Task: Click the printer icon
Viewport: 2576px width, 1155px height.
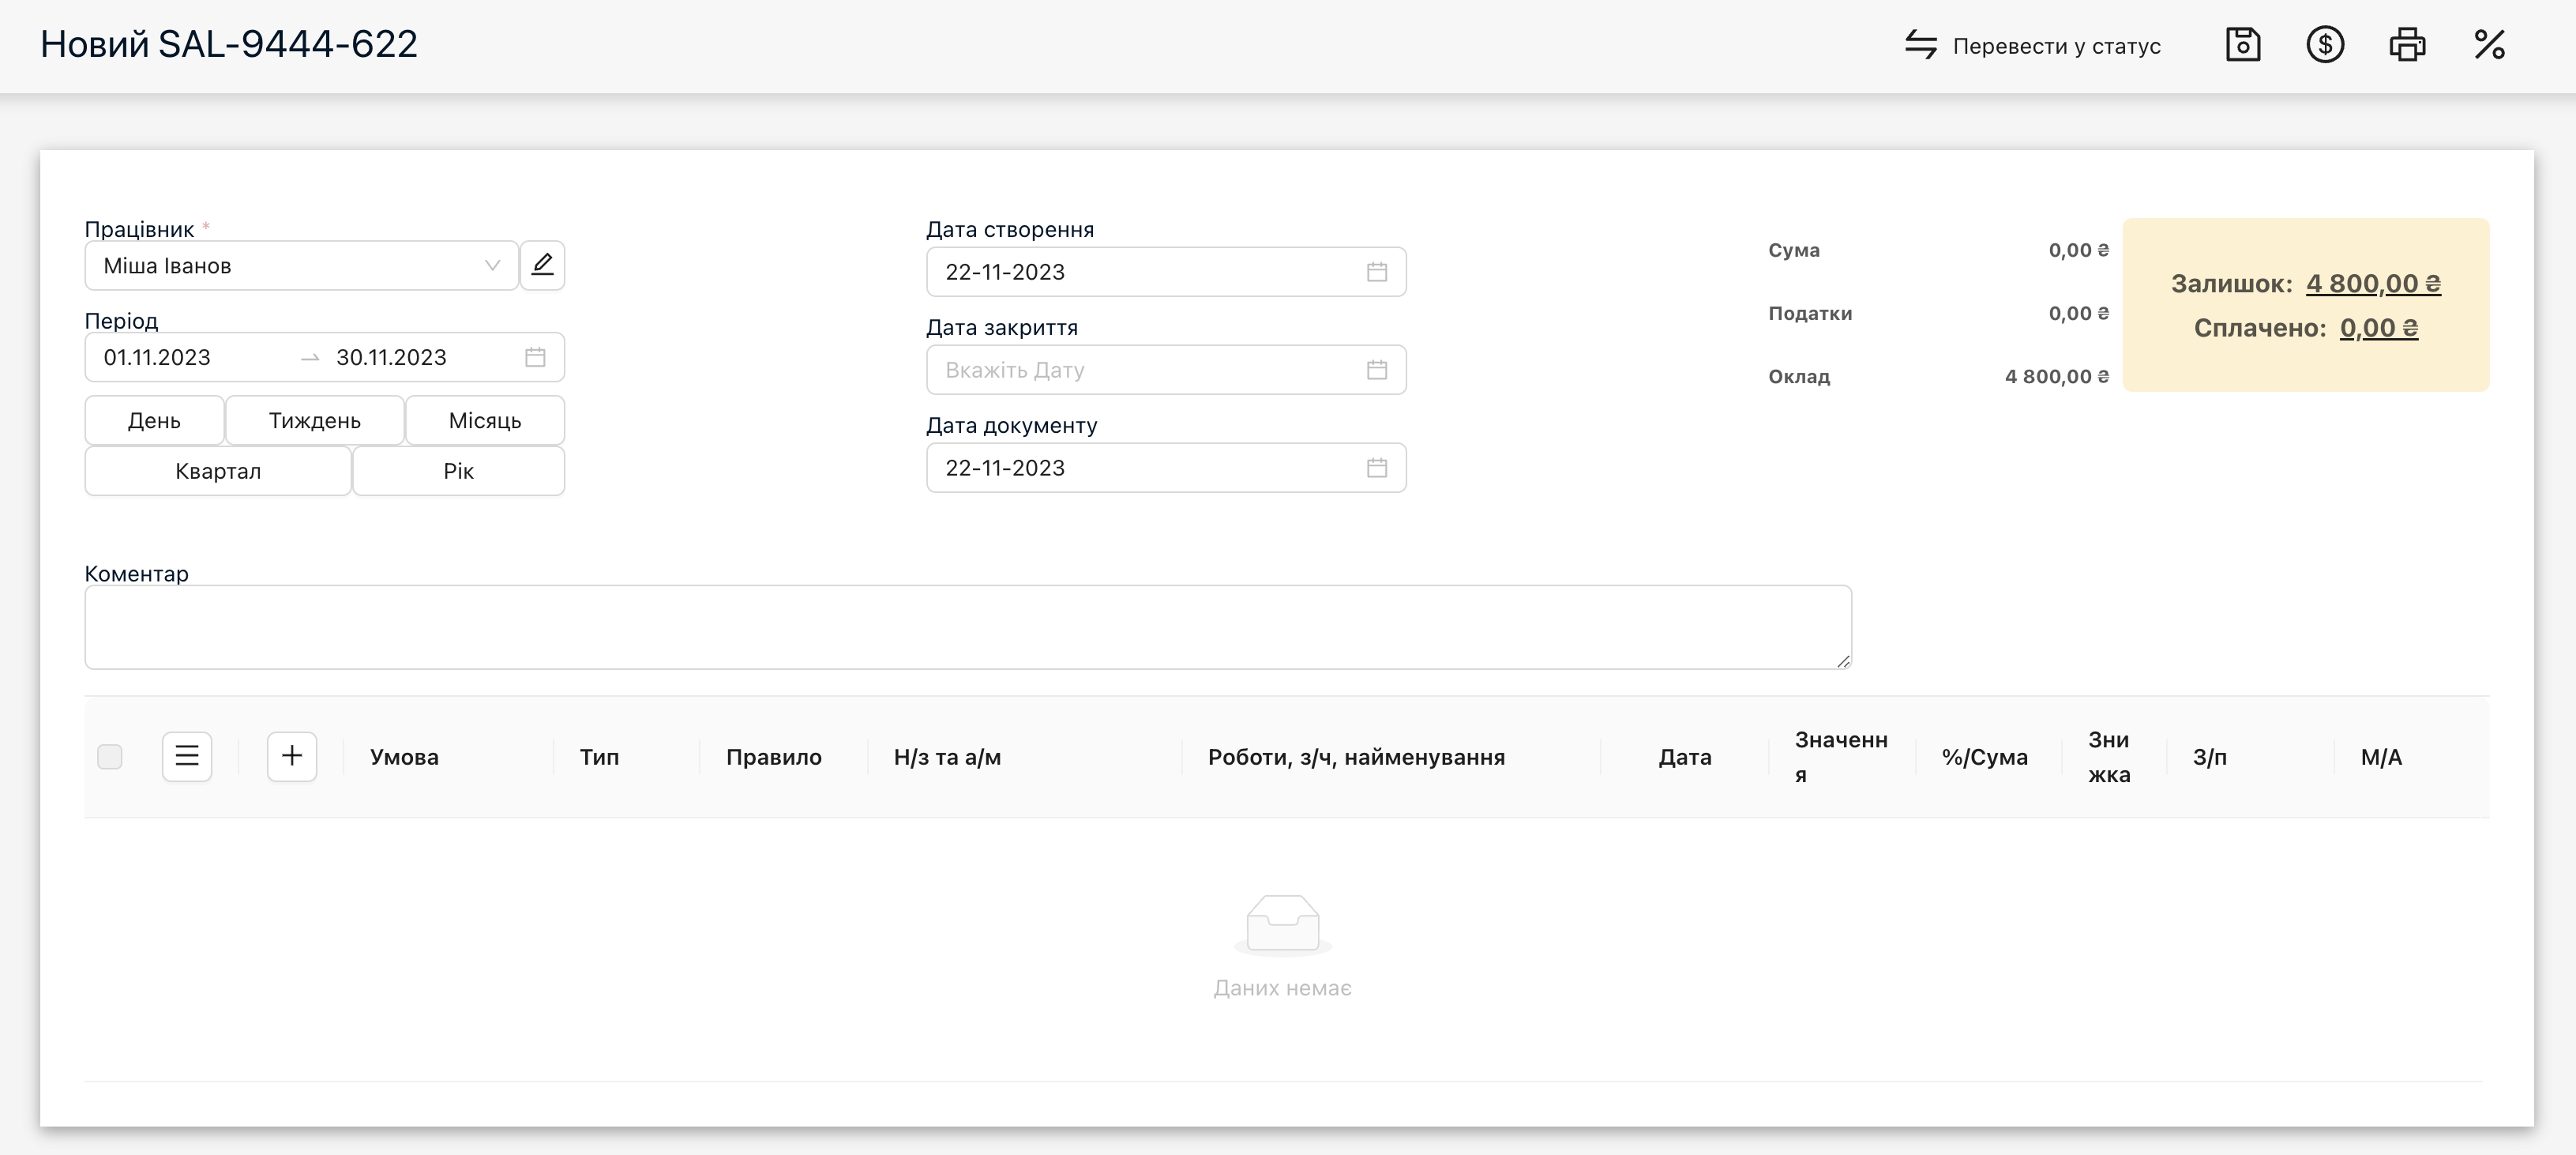Action: [2407, 45]
